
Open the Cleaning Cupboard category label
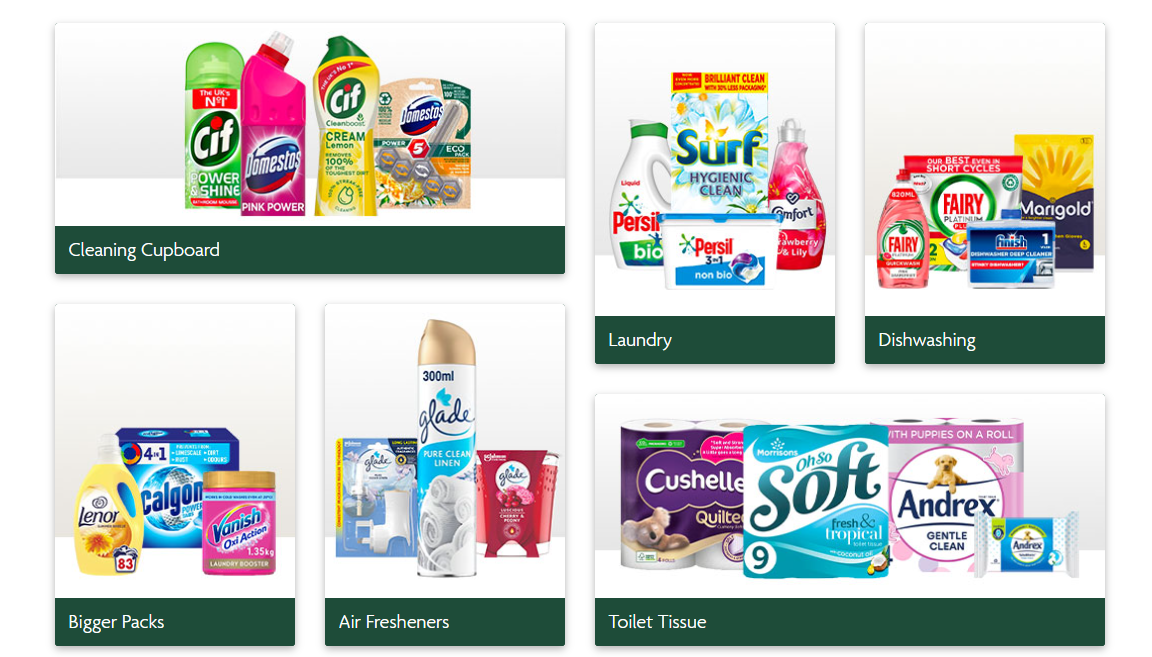(x=144, y=250)
